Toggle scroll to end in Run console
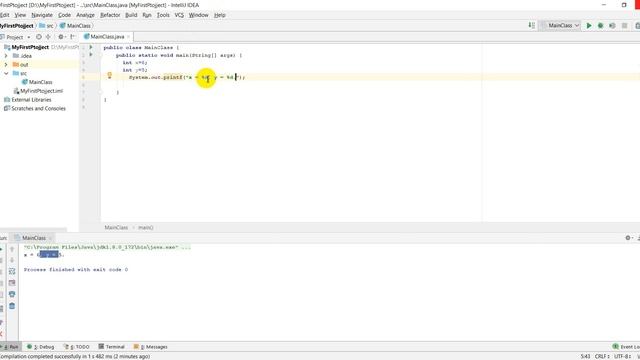Viewport: 640px width, 360px height. (12, 282)
